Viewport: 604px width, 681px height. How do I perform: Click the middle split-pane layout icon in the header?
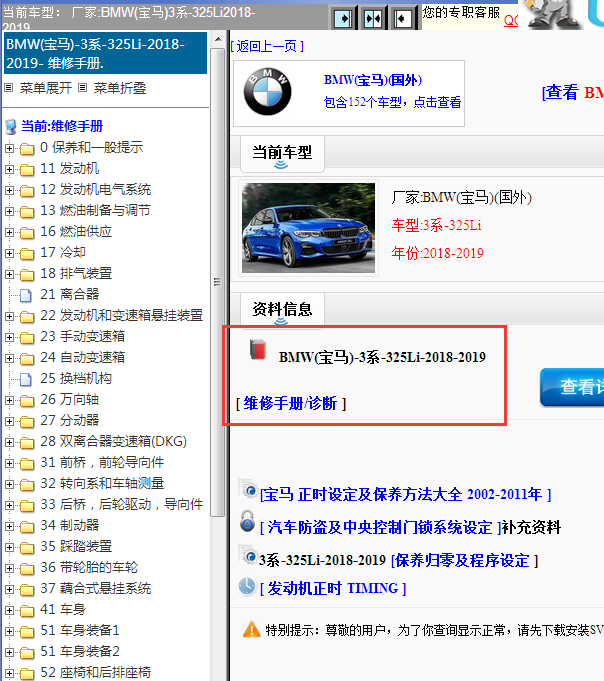(x=373, y=18)
